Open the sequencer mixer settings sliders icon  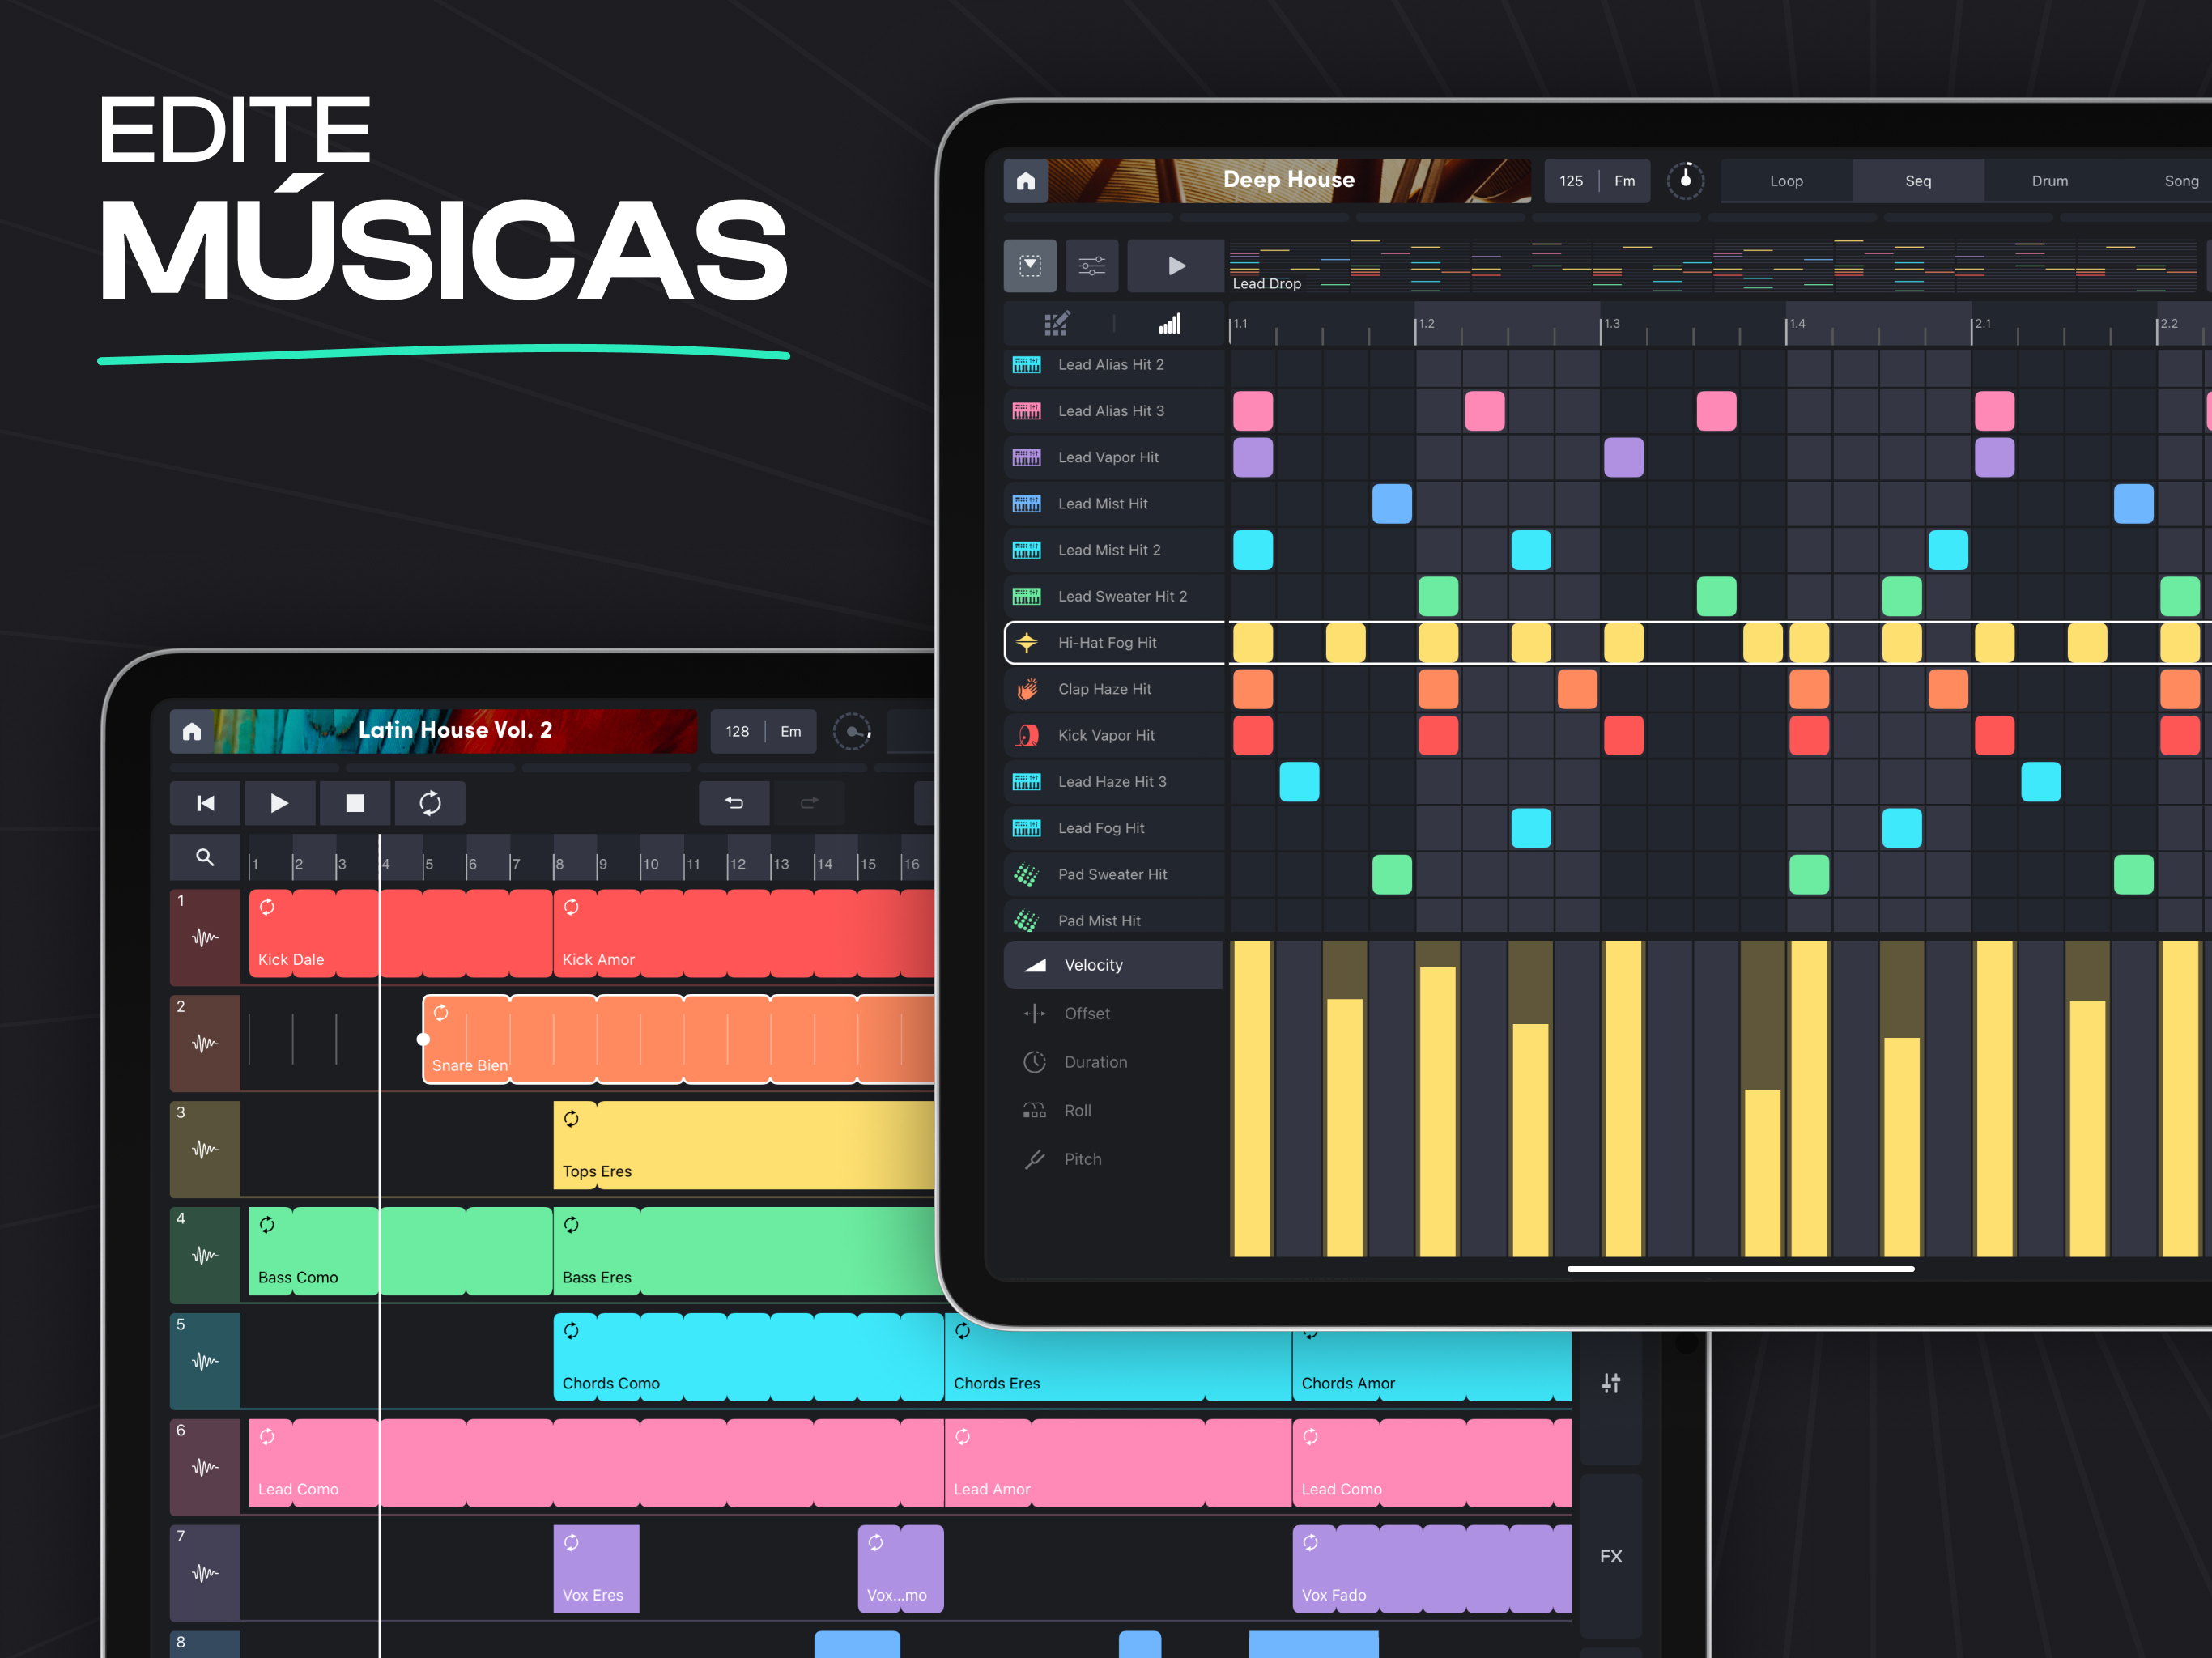tap(1092, 266)
